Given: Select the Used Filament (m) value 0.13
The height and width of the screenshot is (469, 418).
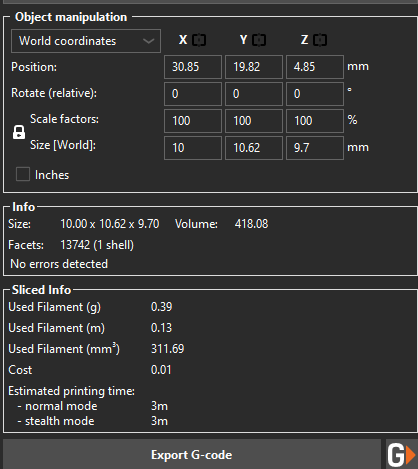Looking at the screenshot, I should 162,328.
